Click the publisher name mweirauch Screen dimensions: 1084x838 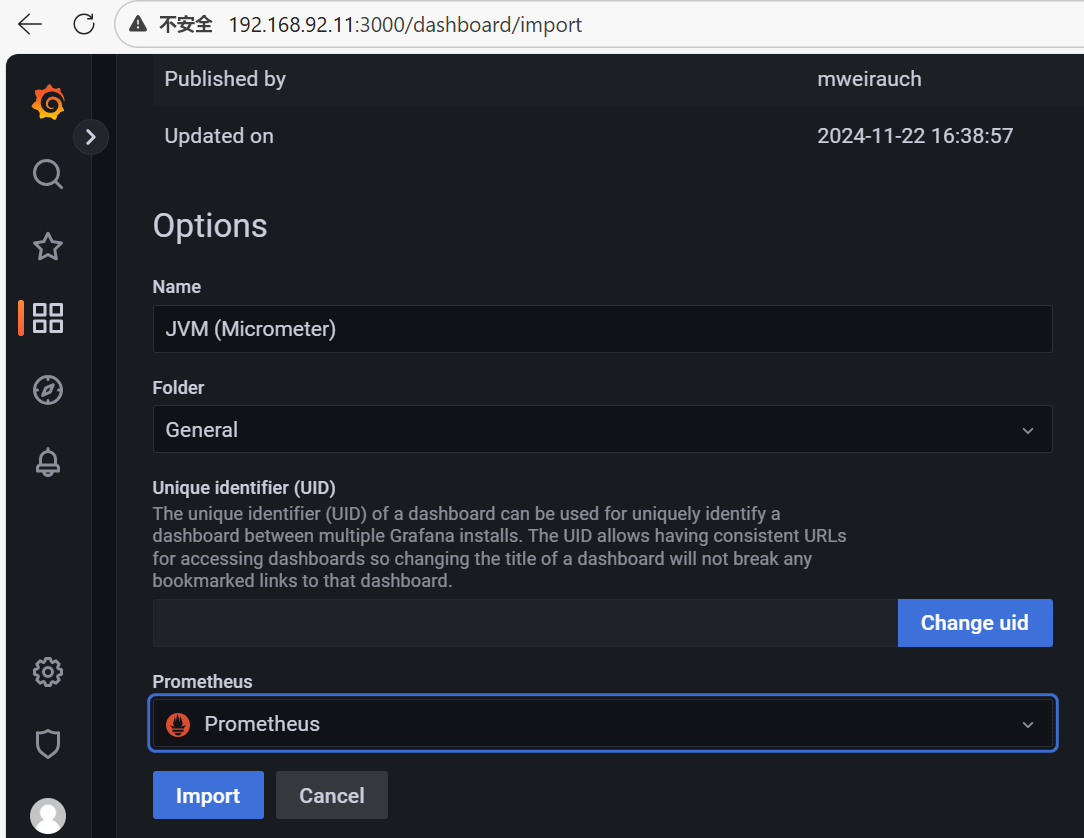tap(869, 79)
